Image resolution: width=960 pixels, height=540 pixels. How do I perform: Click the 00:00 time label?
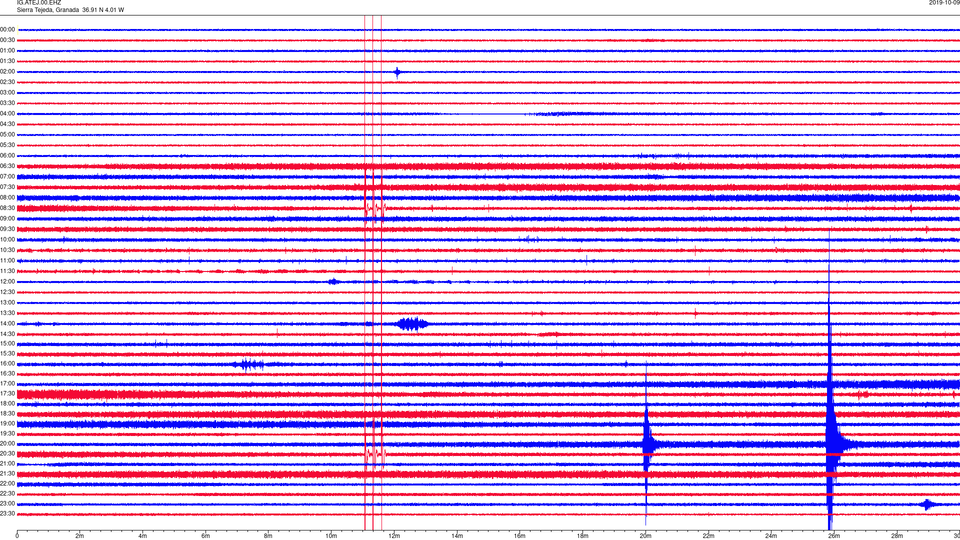[8, 29]
